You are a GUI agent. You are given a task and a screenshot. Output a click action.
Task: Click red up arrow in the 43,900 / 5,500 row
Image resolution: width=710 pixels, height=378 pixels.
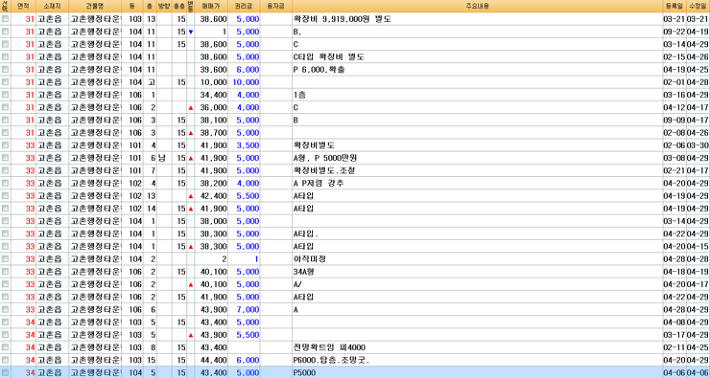(x=191, y=335)
